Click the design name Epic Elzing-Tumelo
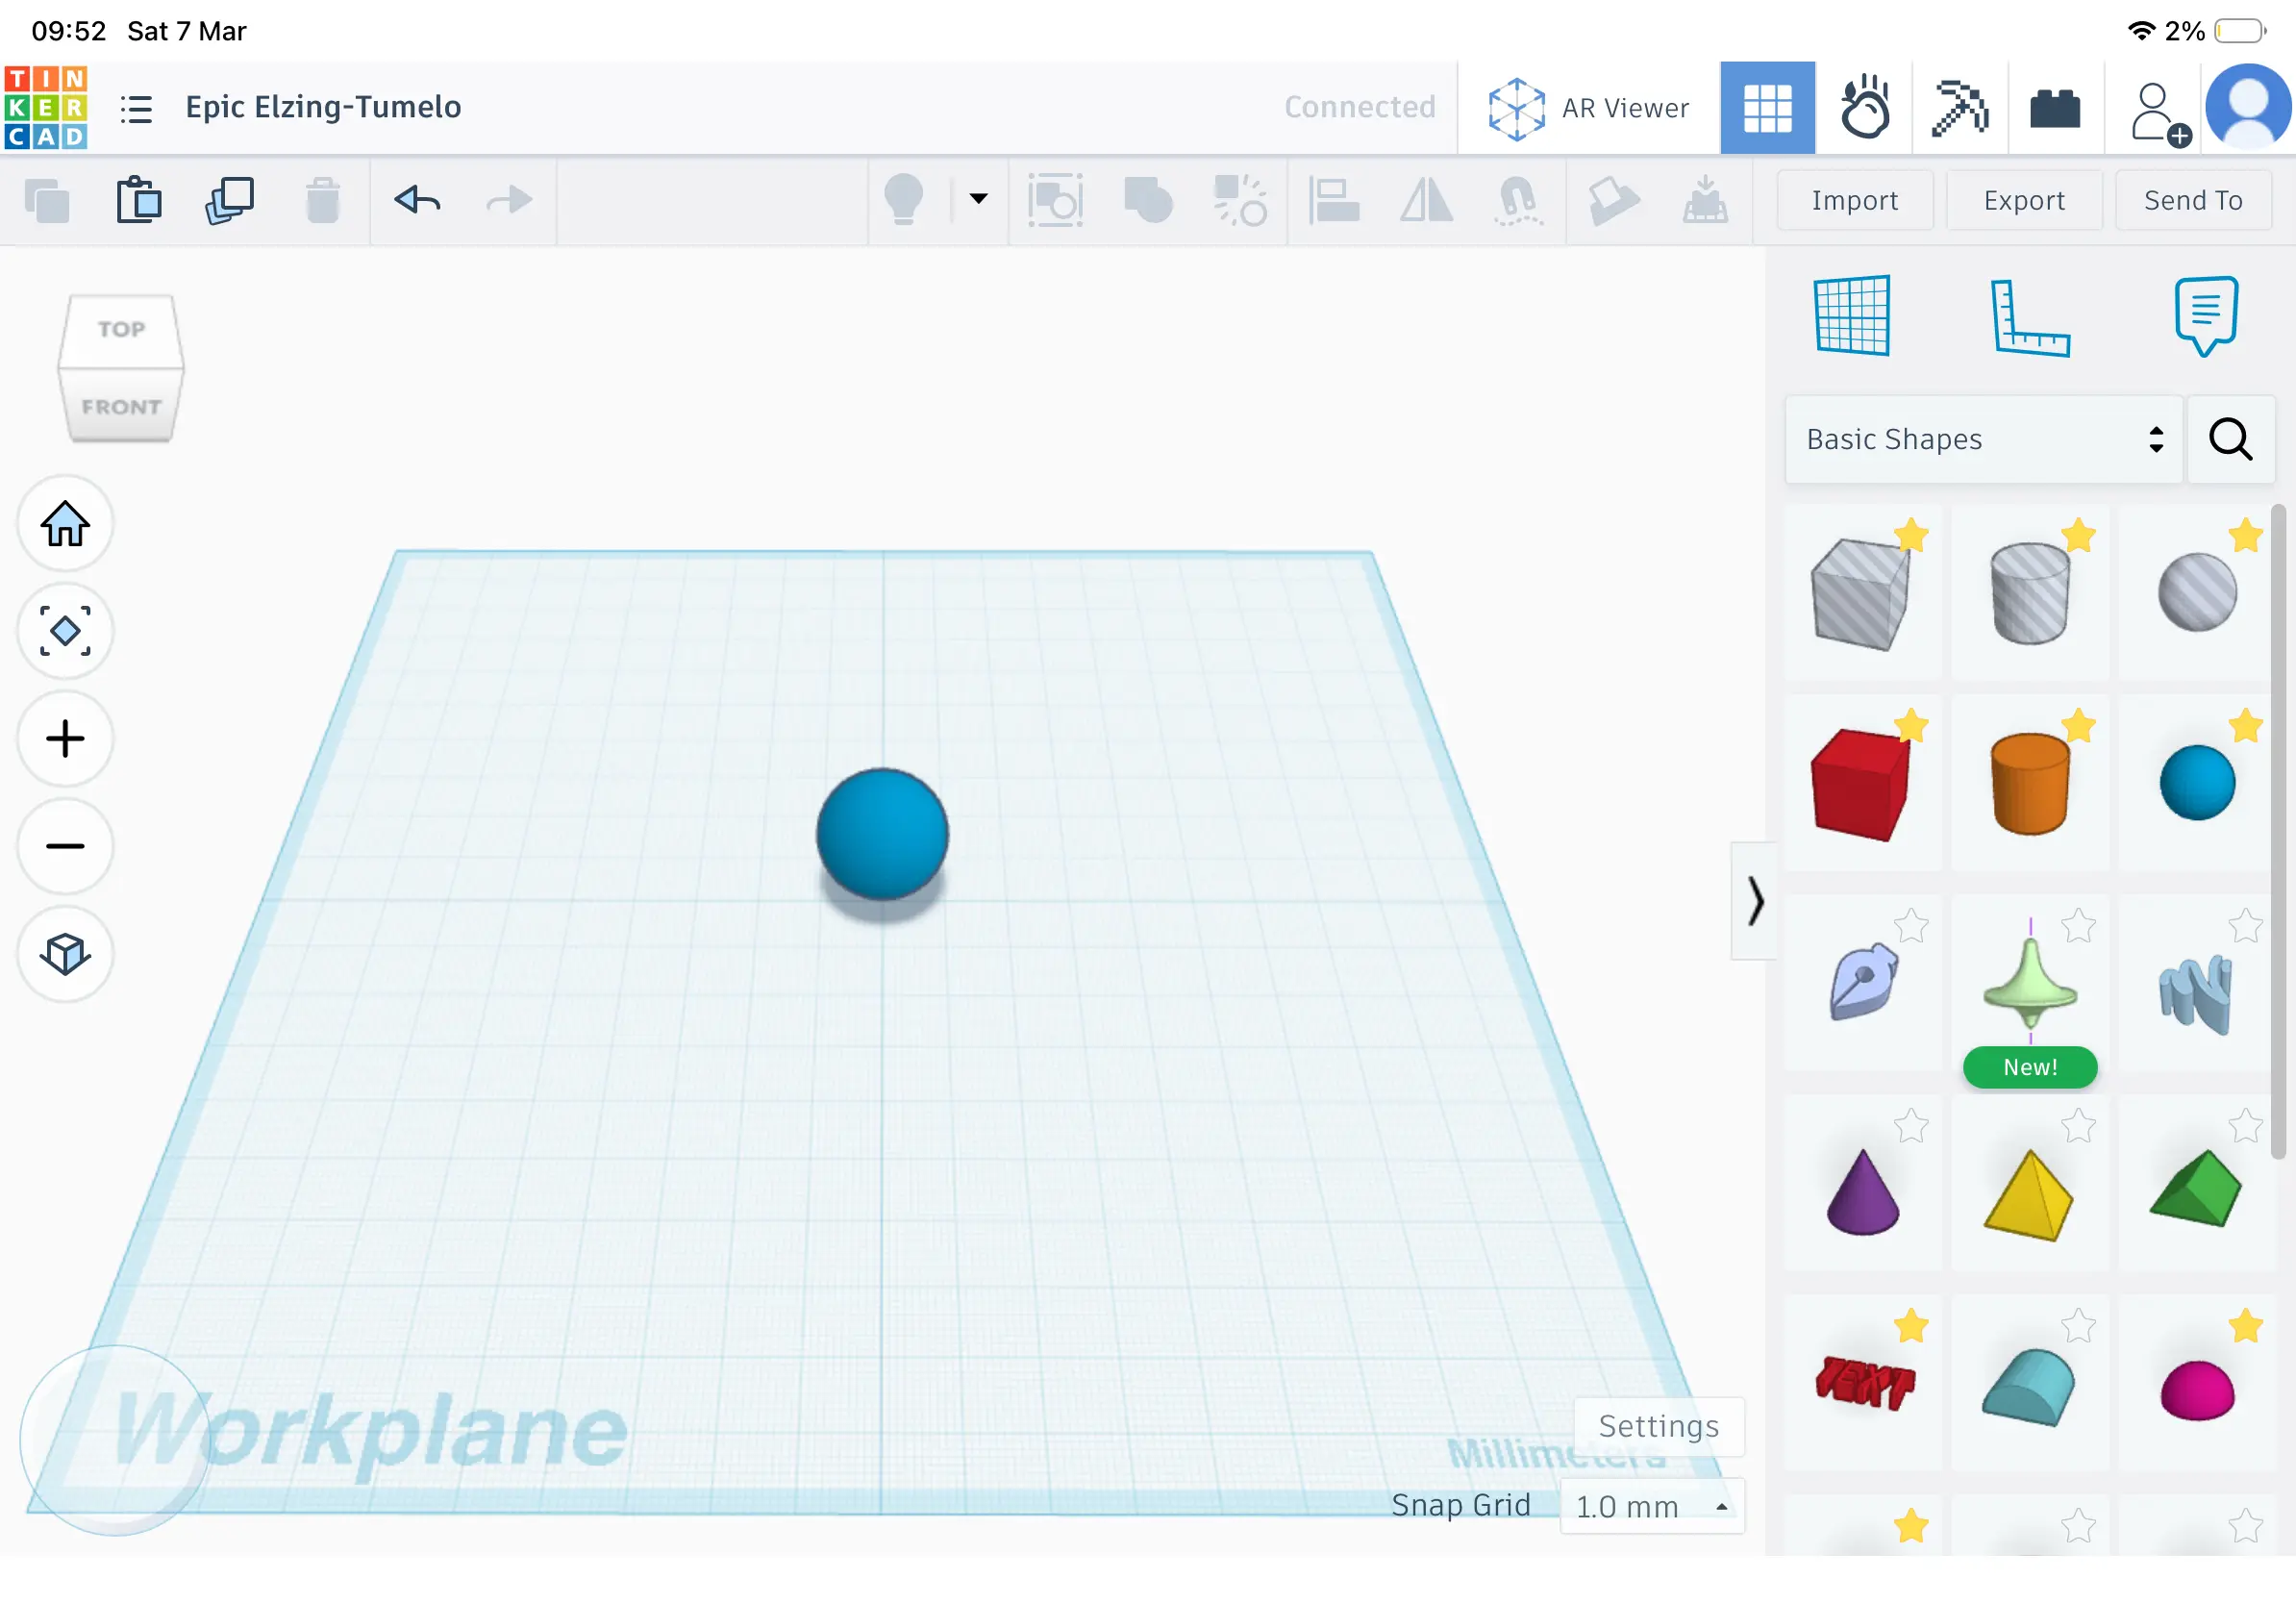The width and height of the screenshot is (2296, 1604). pos(323,107)
